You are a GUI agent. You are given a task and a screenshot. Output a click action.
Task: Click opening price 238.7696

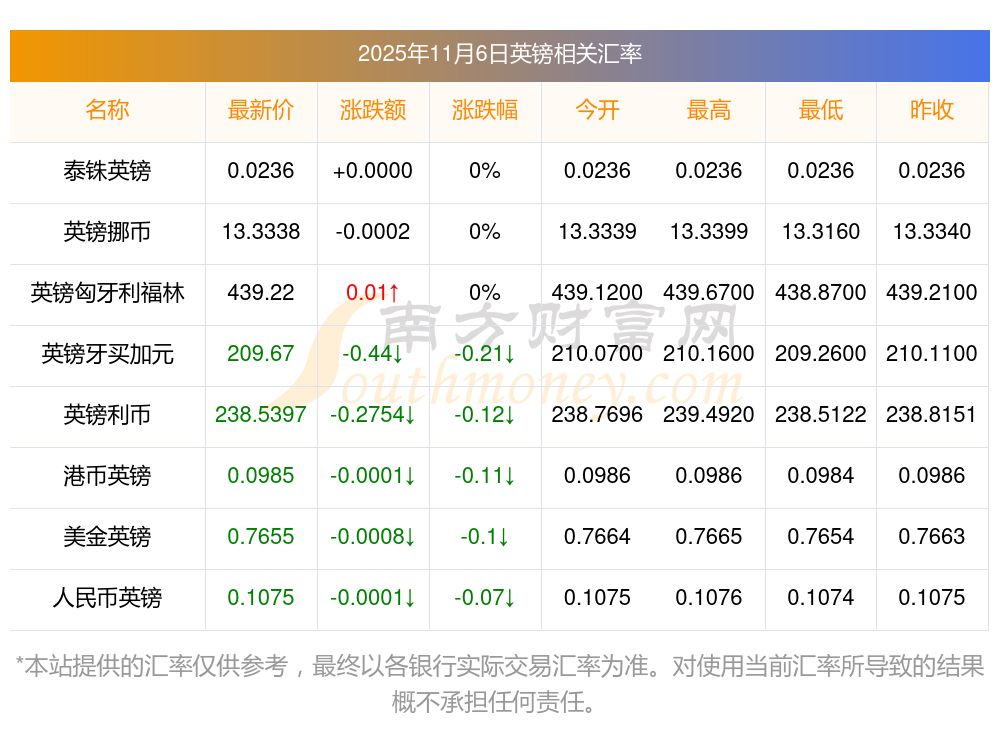coord(597,415)
